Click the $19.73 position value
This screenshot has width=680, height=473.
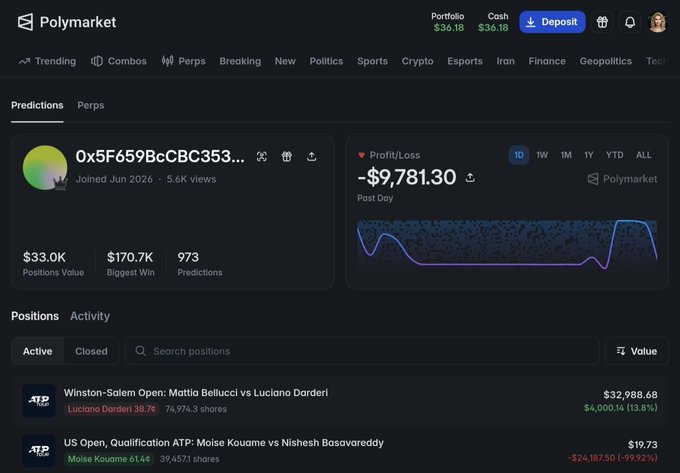[x=643, y=444]
